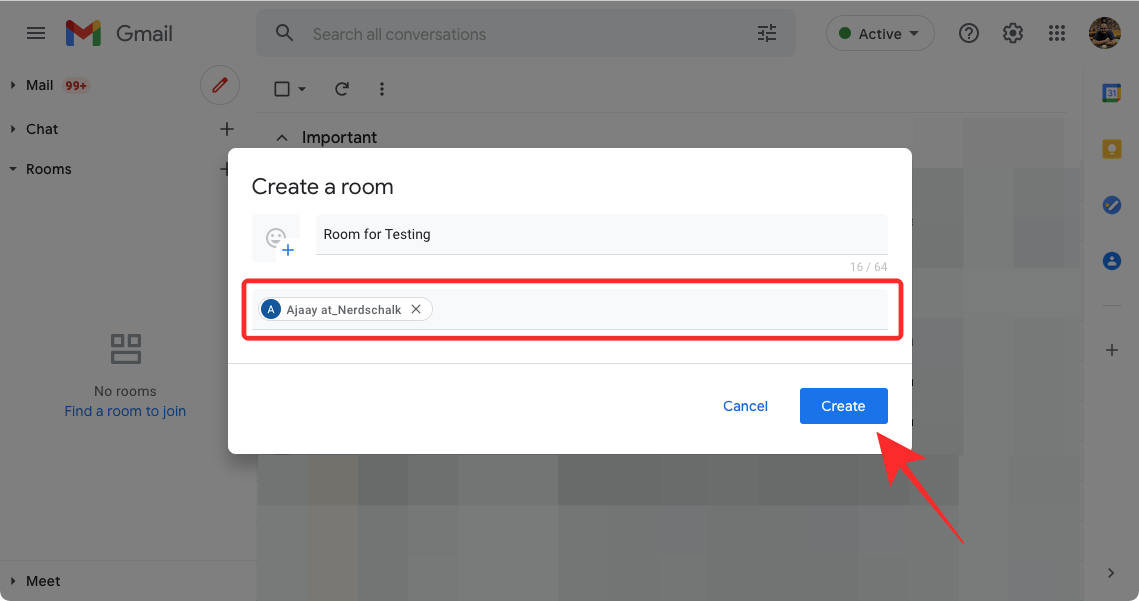The width and height of the screenshot is (1139, 601).
Task: Toggle the select all checkbox
Action: [x=282, y=89]
